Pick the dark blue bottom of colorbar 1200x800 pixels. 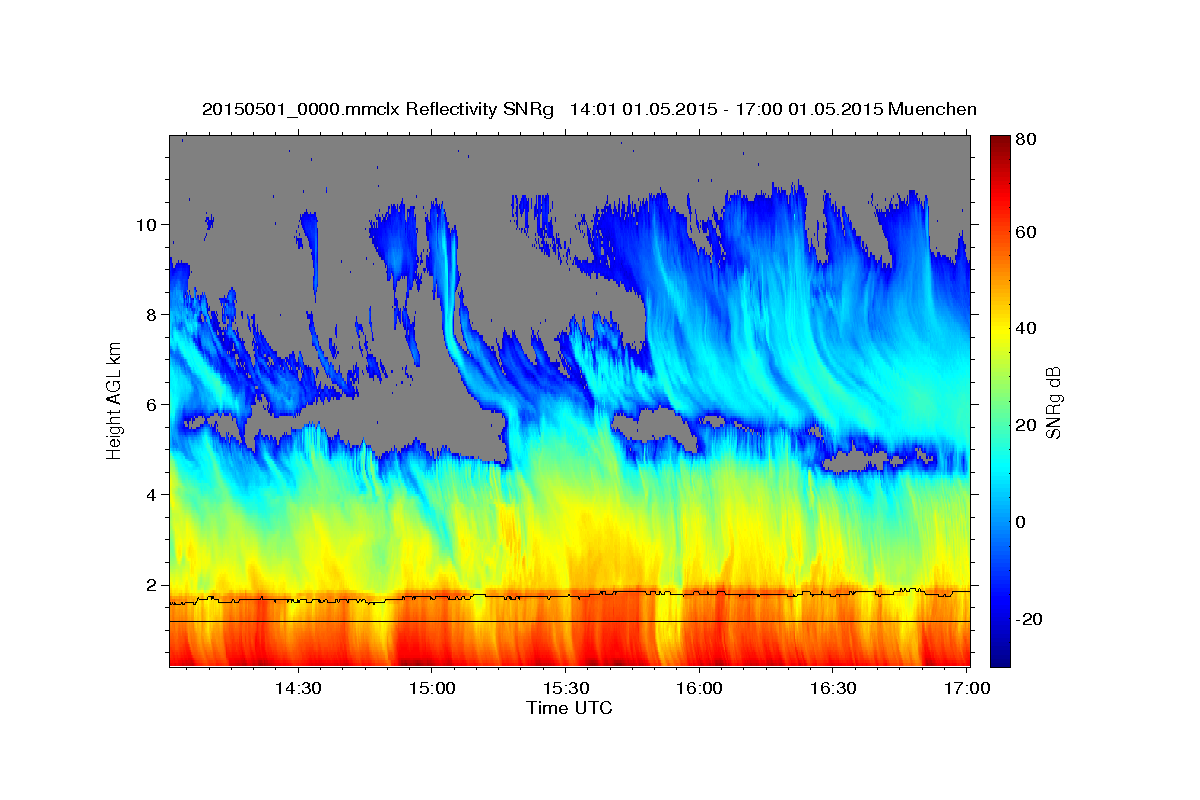coord(999,655)
